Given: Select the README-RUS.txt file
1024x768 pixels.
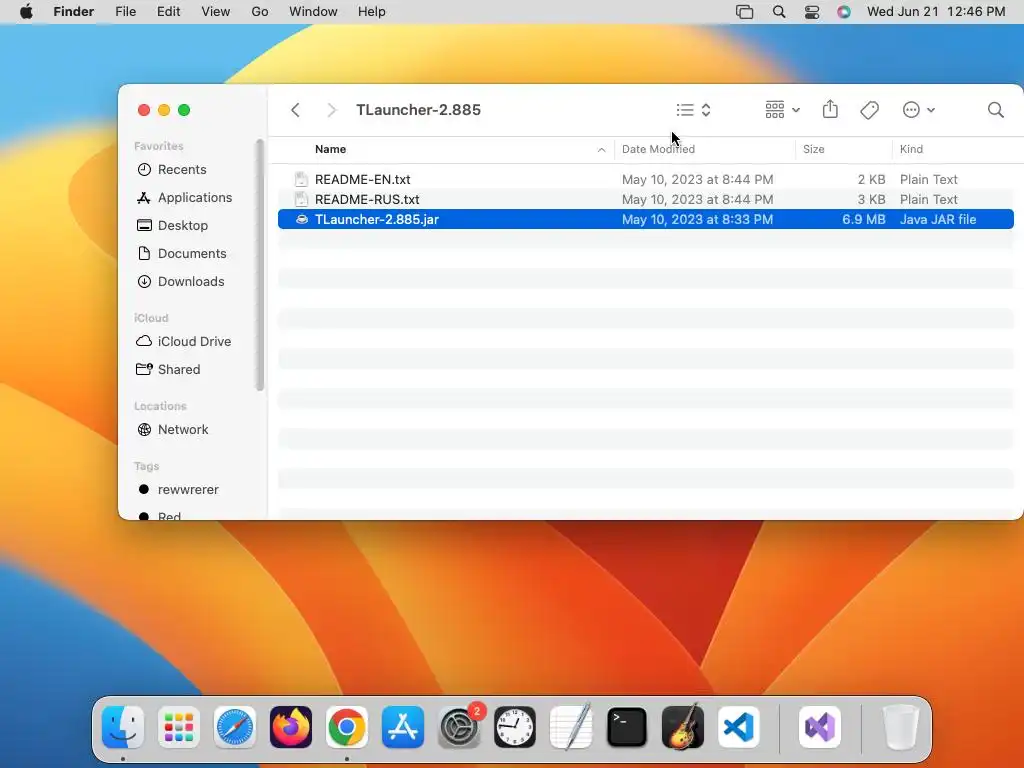Looking at the screenshot, I should pos(645,199).
